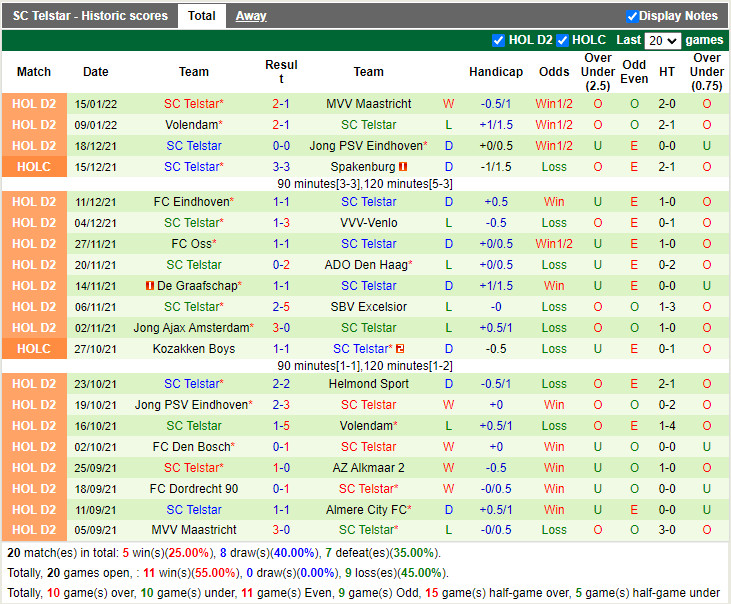Open ADO Den Haag team link
Image resolution: width=731 pixels, height=604 pixels.
[x=368, y=265]
